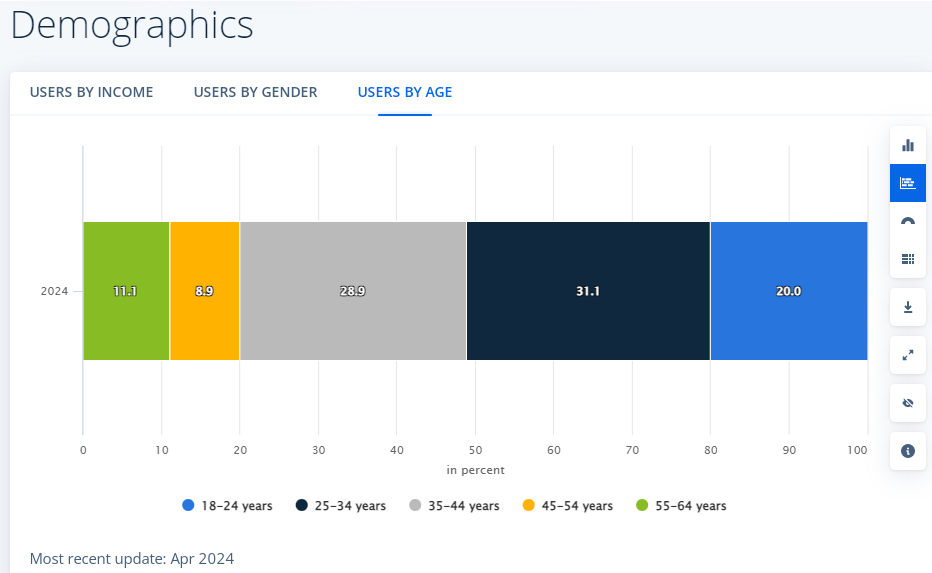Click the gray 28.9 bar segment
This screenshot has height=573, width=932.
(x=353, y=291)
